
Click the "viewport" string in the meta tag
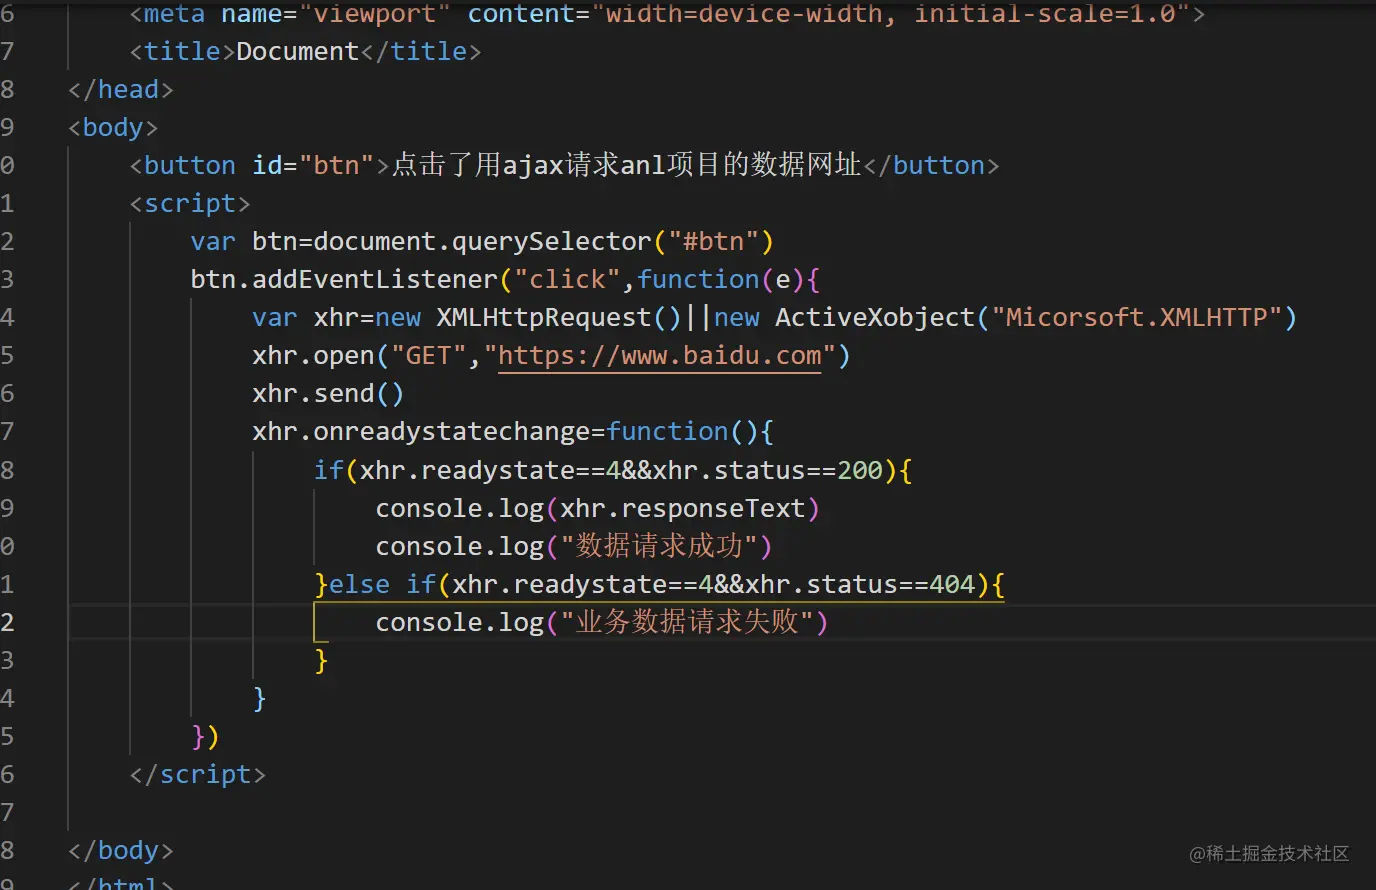[375, 14]
